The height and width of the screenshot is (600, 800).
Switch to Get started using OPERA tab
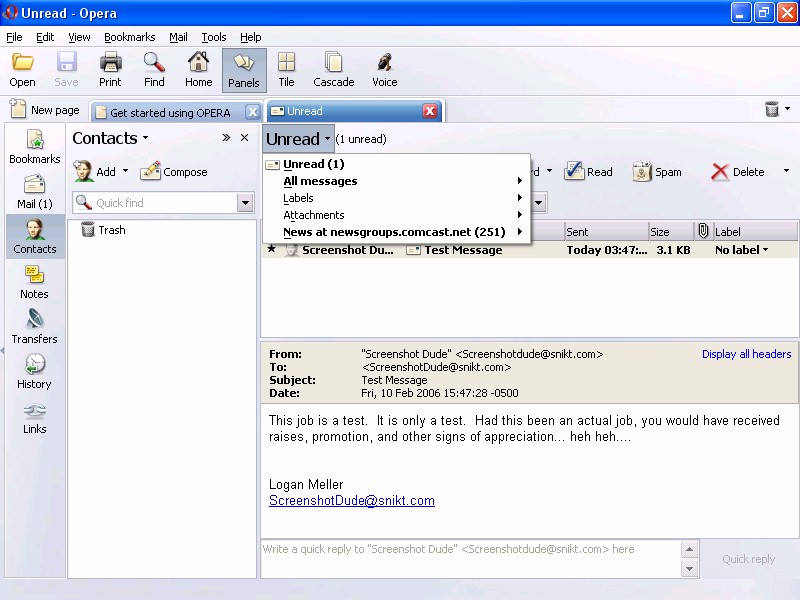coord(170,112)
